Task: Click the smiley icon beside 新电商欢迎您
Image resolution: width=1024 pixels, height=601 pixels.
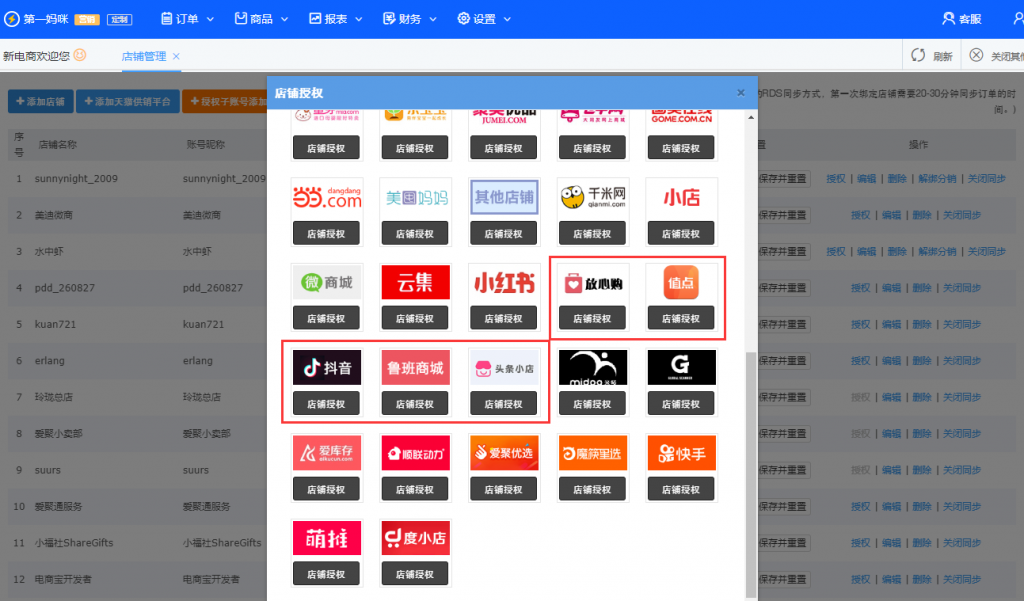Action: point(80,55)
